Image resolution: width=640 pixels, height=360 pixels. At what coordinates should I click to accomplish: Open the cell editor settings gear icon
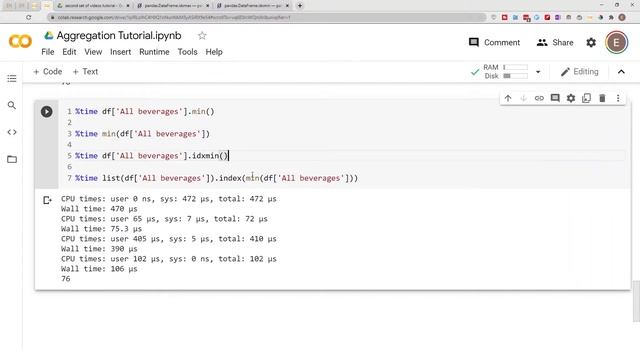[571, 98]
